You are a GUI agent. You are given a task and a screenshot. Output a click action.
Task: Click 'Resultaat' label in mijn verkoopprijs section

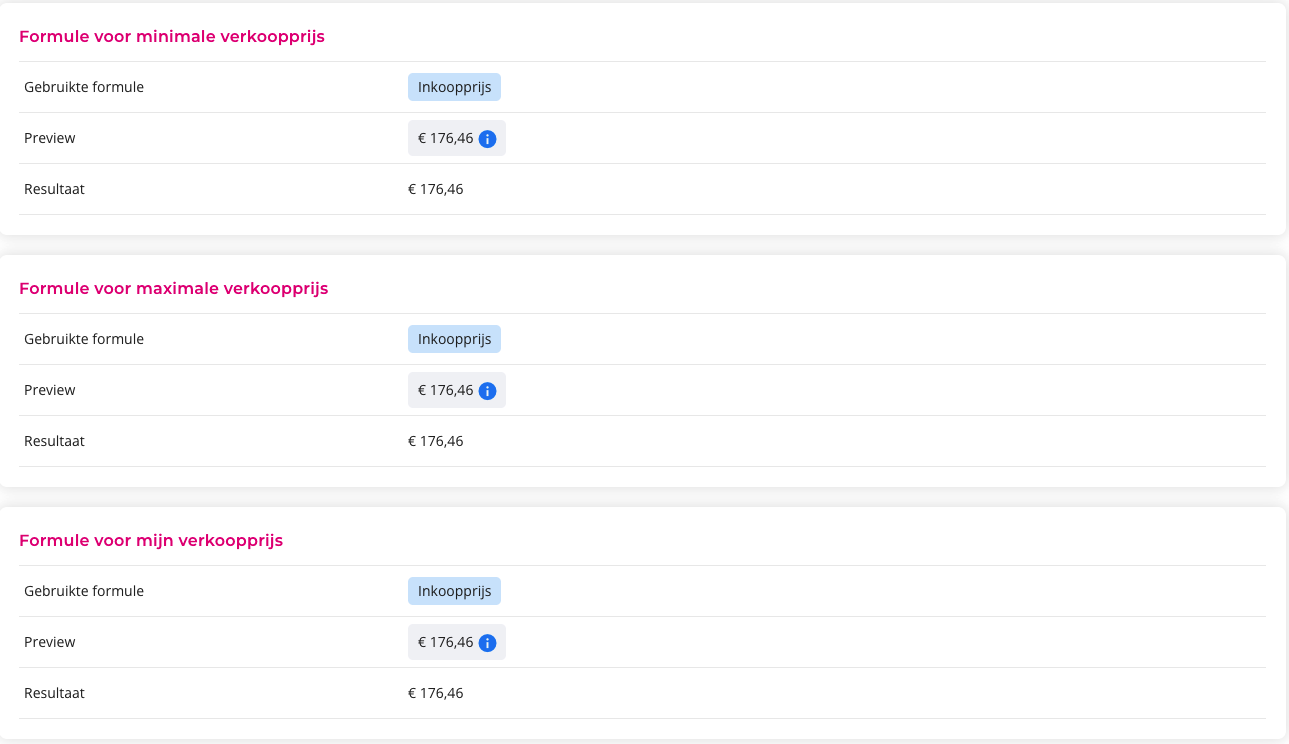click(54, 693)
